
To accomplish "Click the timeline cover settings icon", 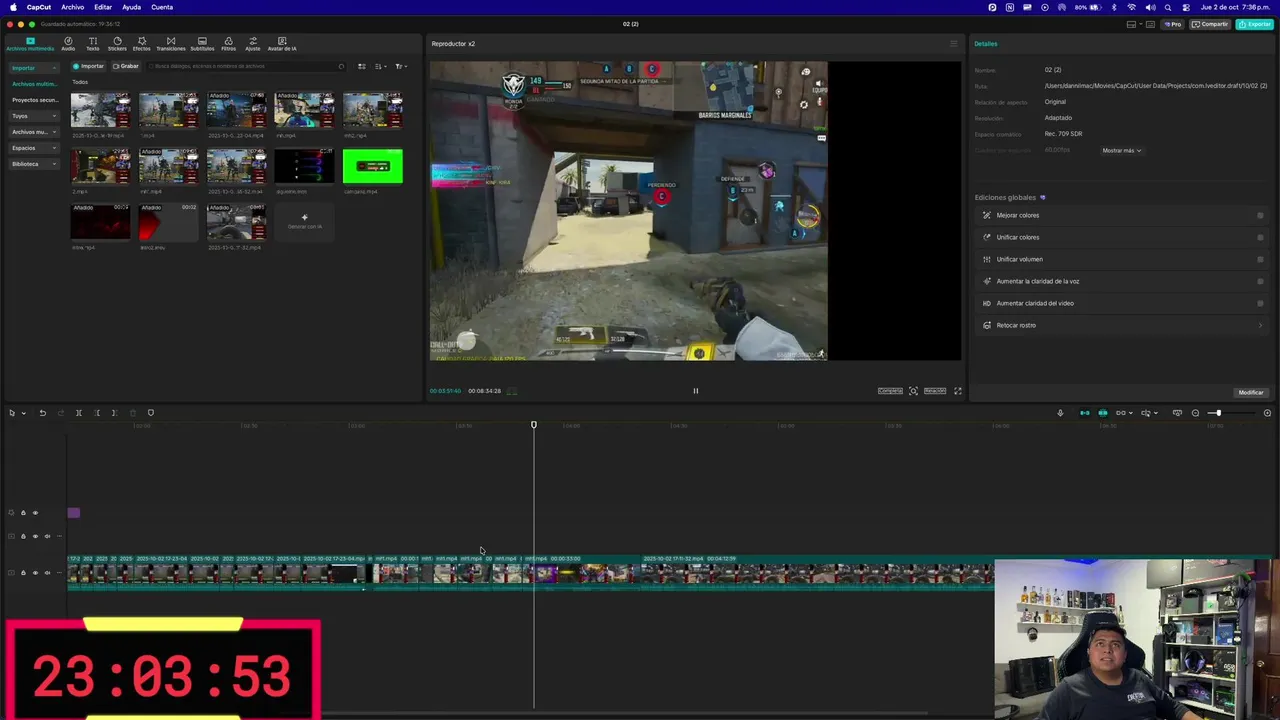I will click(x=1177, y=413).
